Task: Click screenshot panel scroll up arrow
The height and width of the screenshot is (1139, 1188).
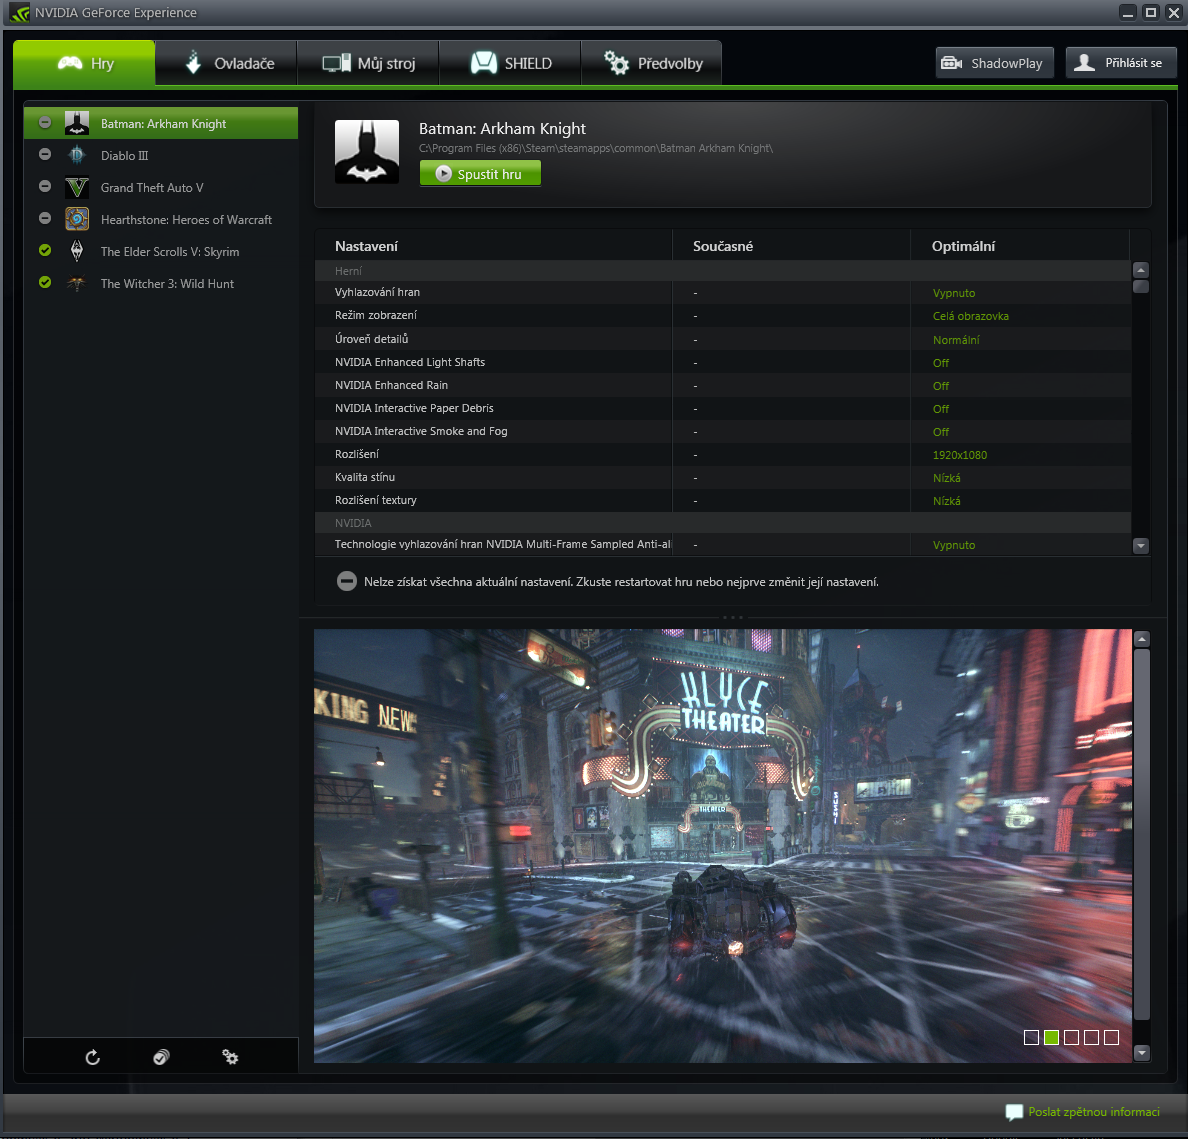Action: pos(1142,639)
